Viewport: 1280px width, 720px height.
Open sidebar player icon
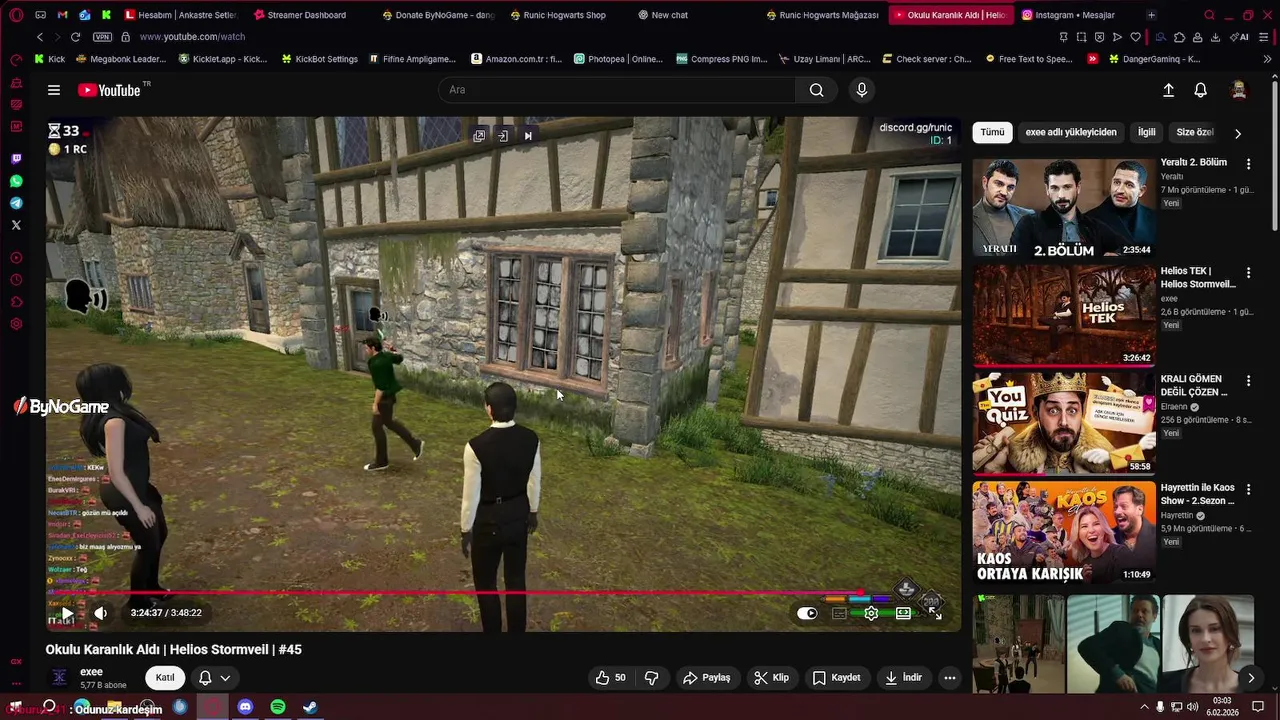point(16,258)
